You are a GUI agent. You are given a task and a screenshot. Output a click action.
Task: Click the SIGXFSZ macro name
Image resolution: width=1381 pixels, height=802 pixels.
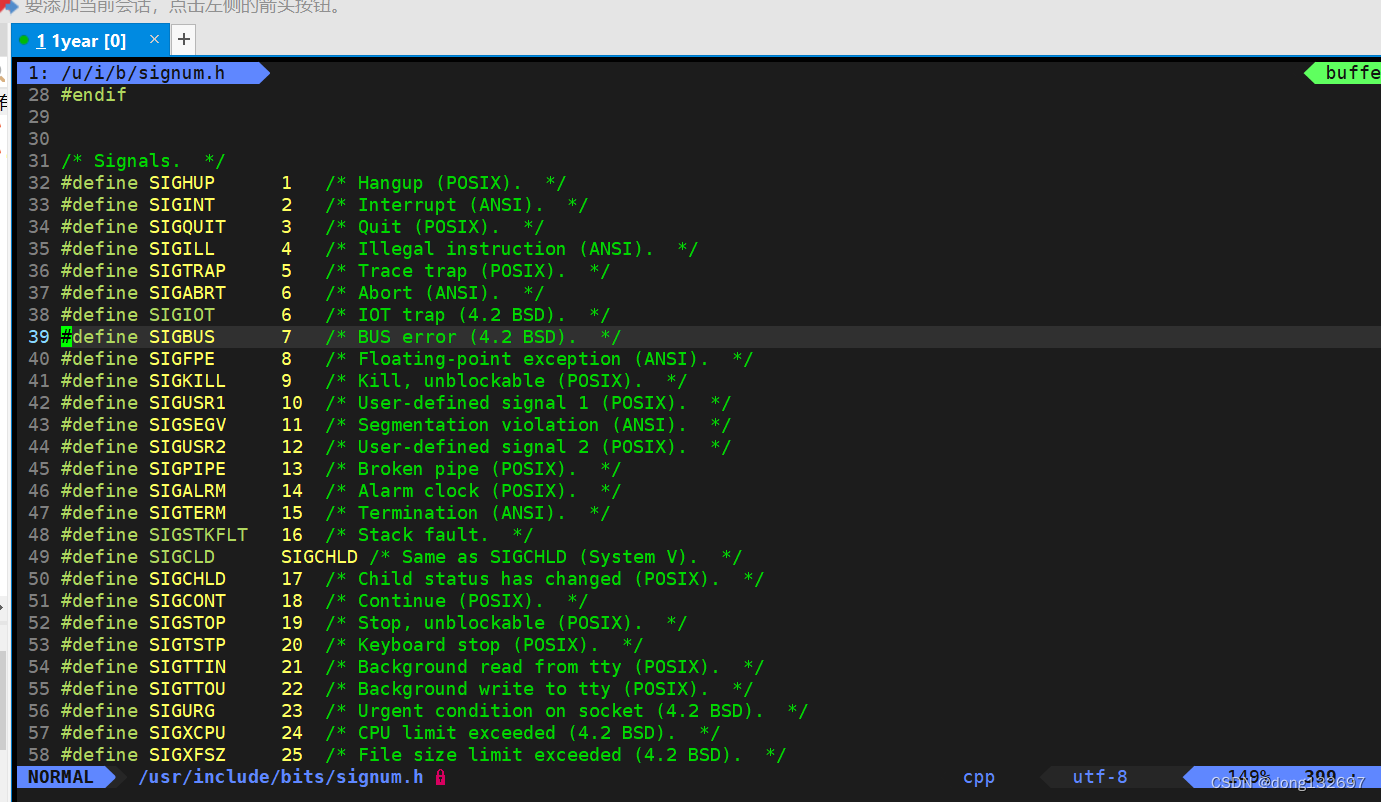pos(188,755)
